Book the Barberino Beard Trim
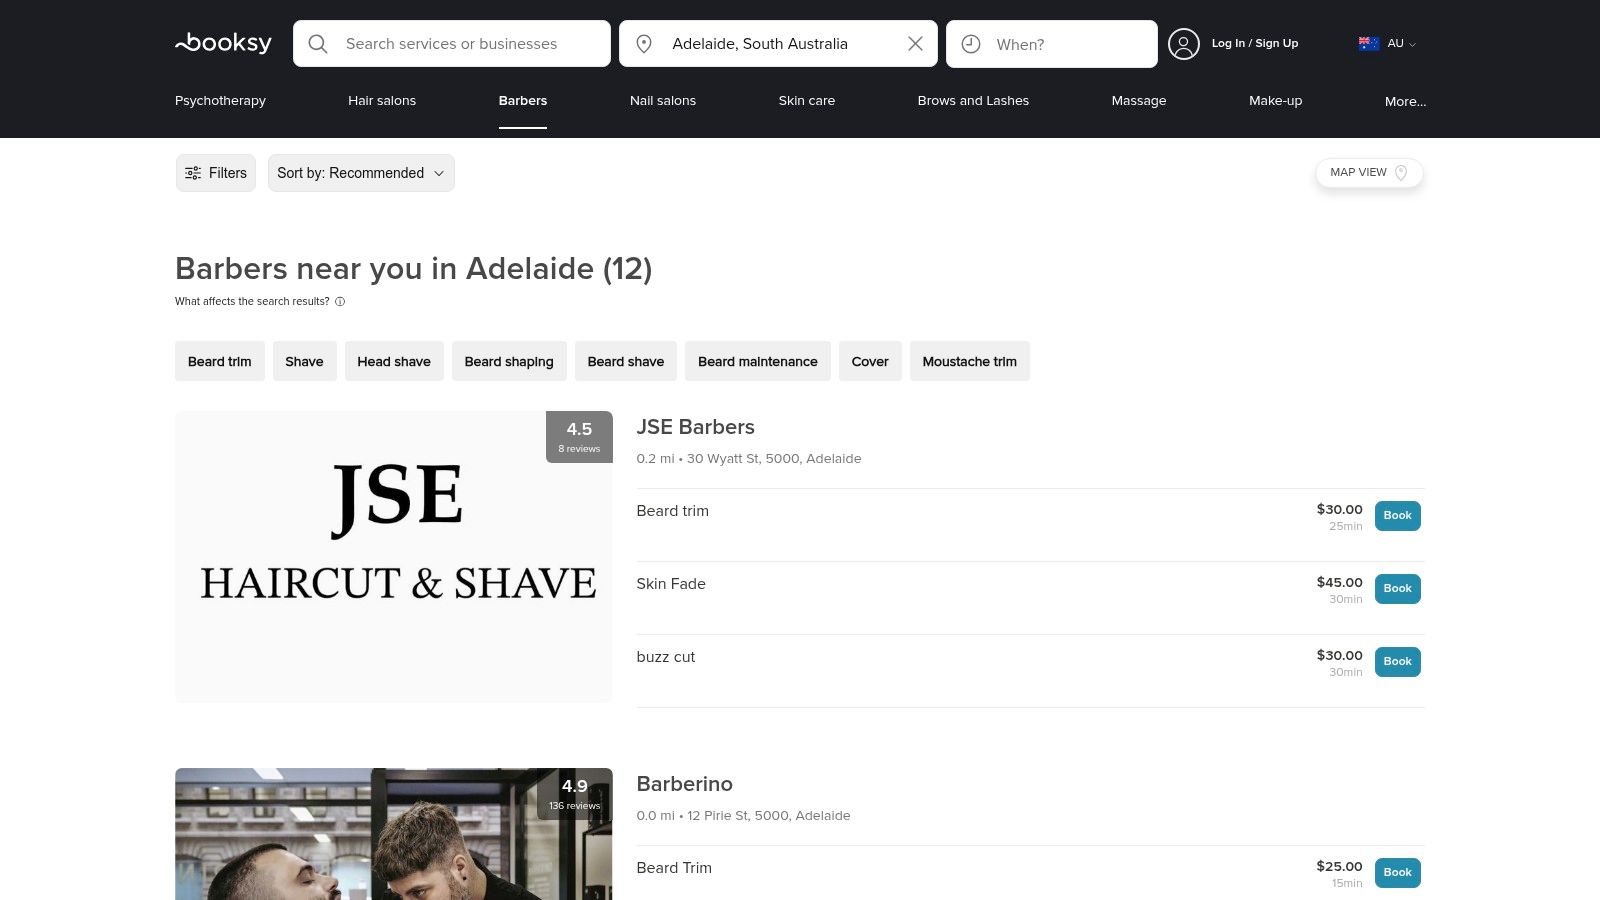The height and width of the screenshot is (900, 1600). coord(1398,873)
